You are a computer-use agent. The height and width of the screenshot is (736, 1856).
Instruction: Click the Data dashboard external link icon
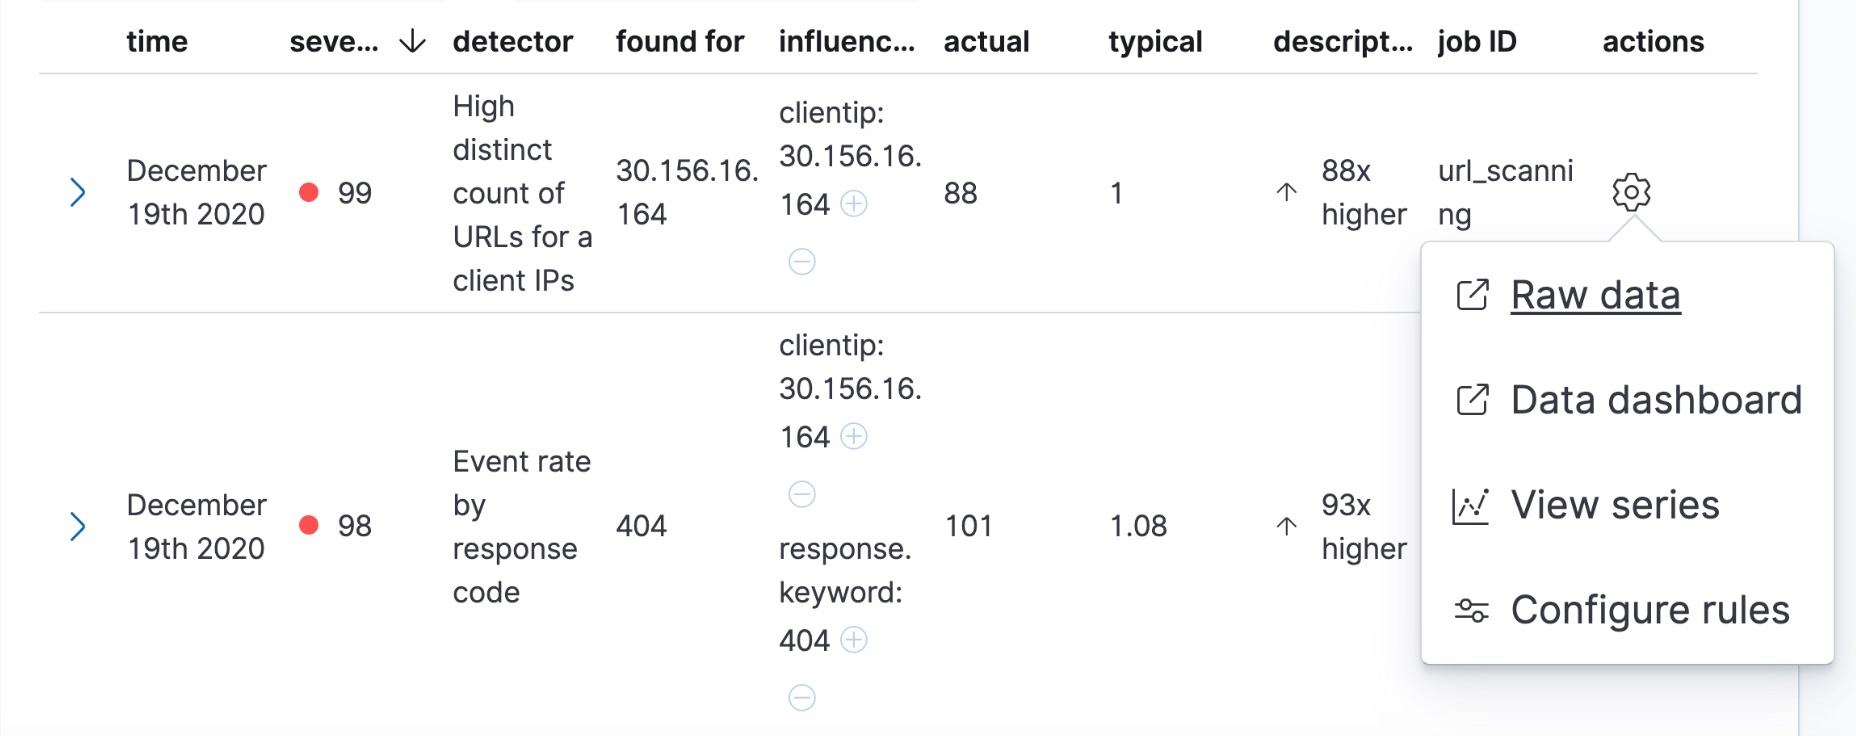(x=1470, y=399)
